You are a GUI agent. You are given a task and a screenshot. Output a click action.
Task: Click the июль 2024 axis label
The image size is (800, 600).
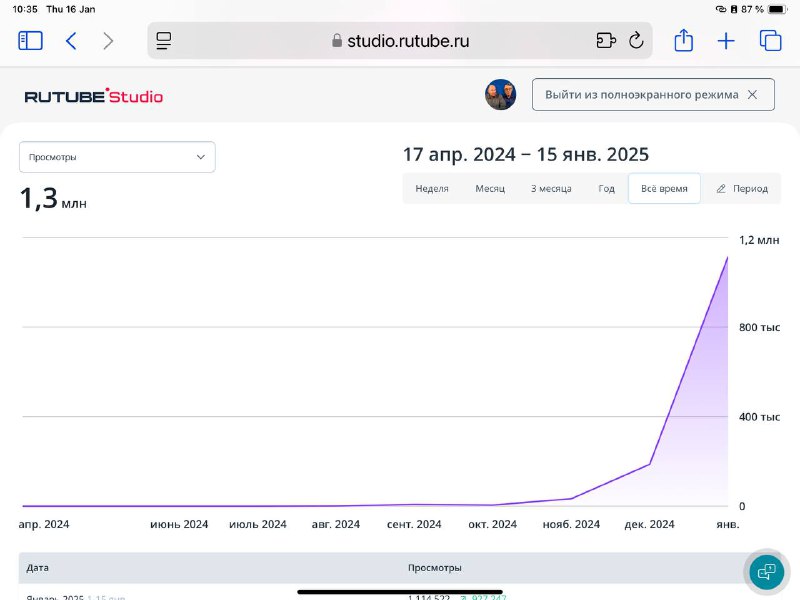tap(258, 524)
